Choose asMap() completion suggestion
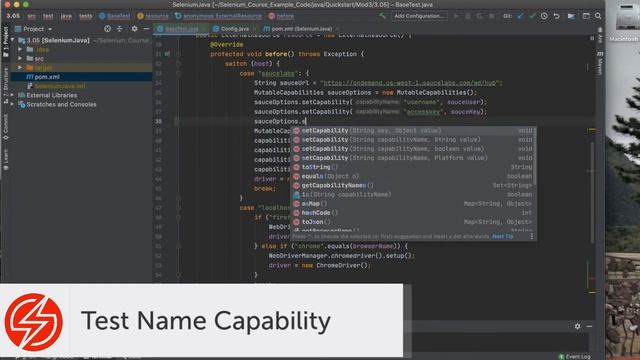Image resolution: width=640 pixels, height=360 pixels. [x=413, y=203]
